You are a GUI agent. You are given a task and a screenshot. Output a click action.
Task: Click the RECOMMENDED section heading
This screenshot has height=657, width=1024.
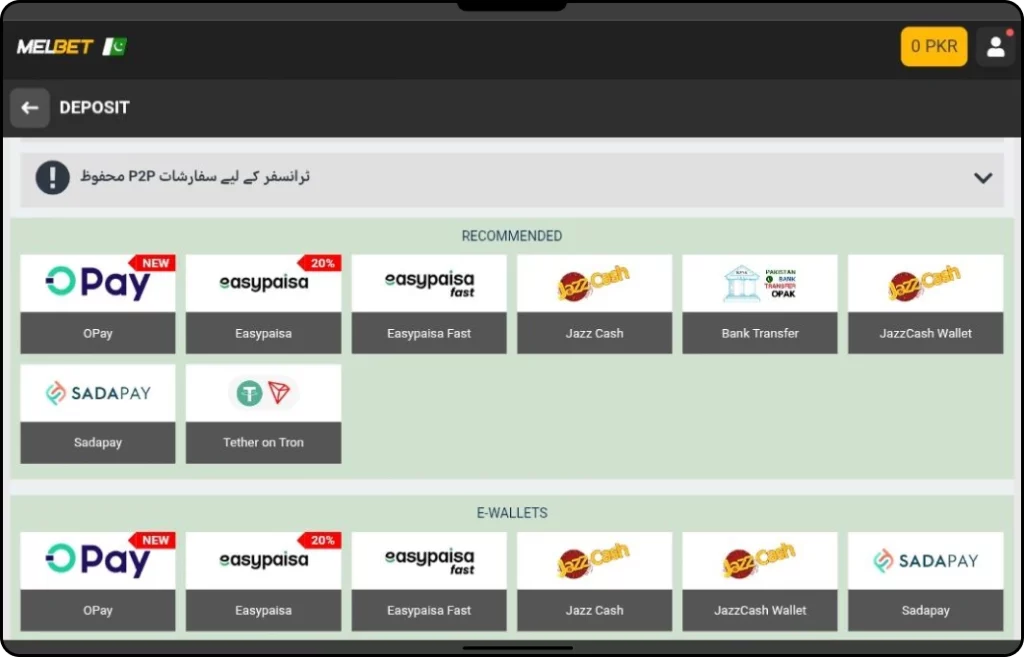tap(512, 236)
